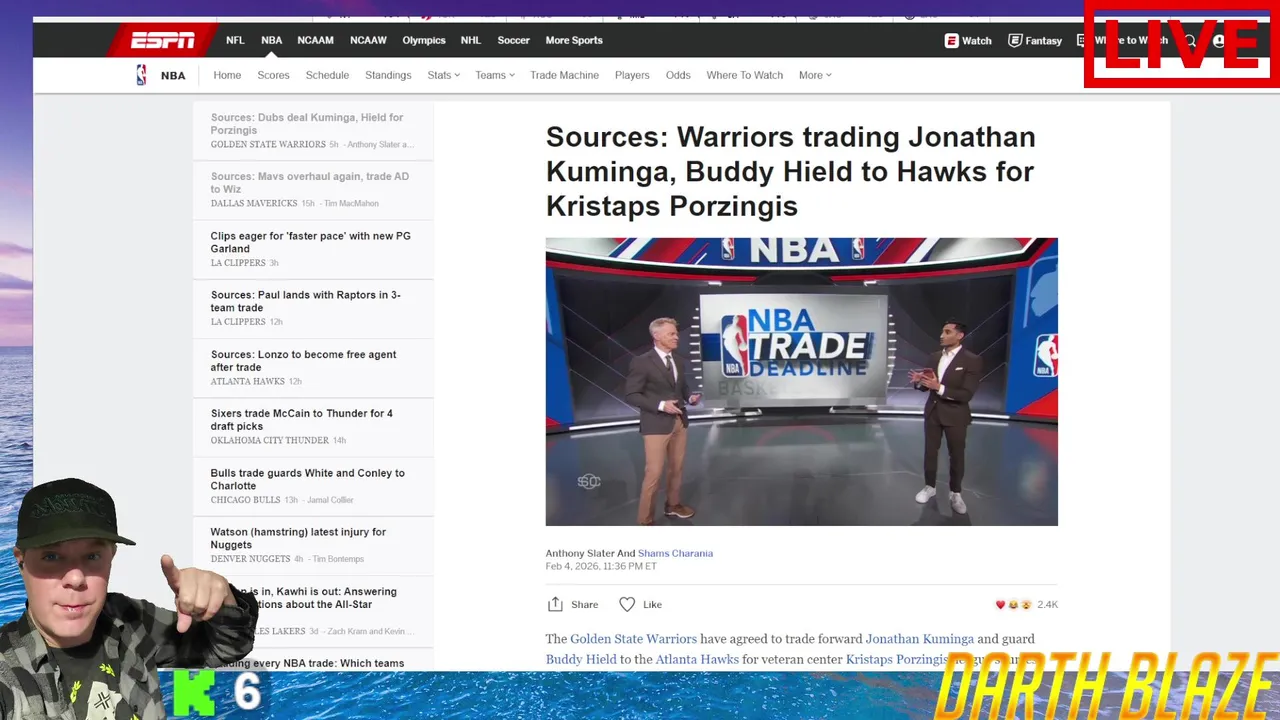
Task: Click the Share icon below byline
Action: [x=555, y=604]
